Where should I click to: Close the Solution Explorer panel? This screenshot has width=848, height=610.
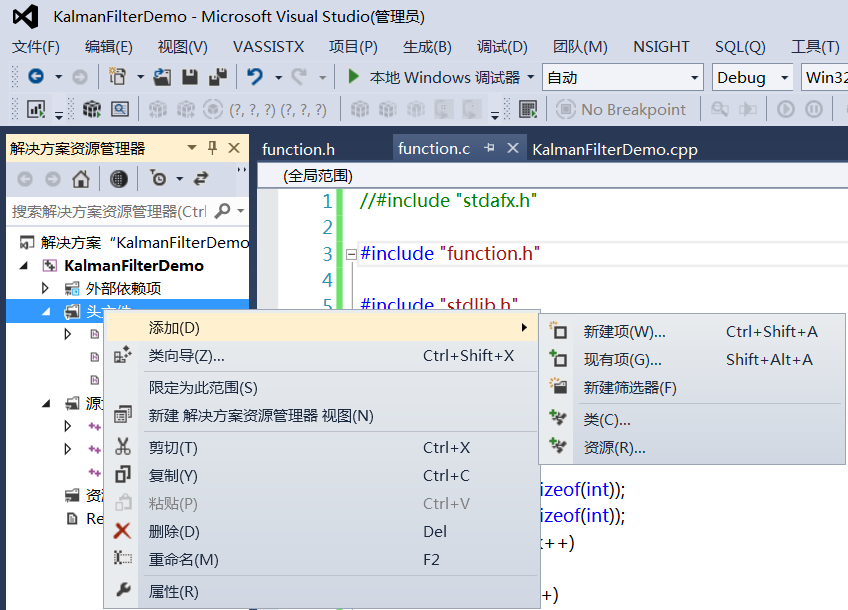coord(234,148)
